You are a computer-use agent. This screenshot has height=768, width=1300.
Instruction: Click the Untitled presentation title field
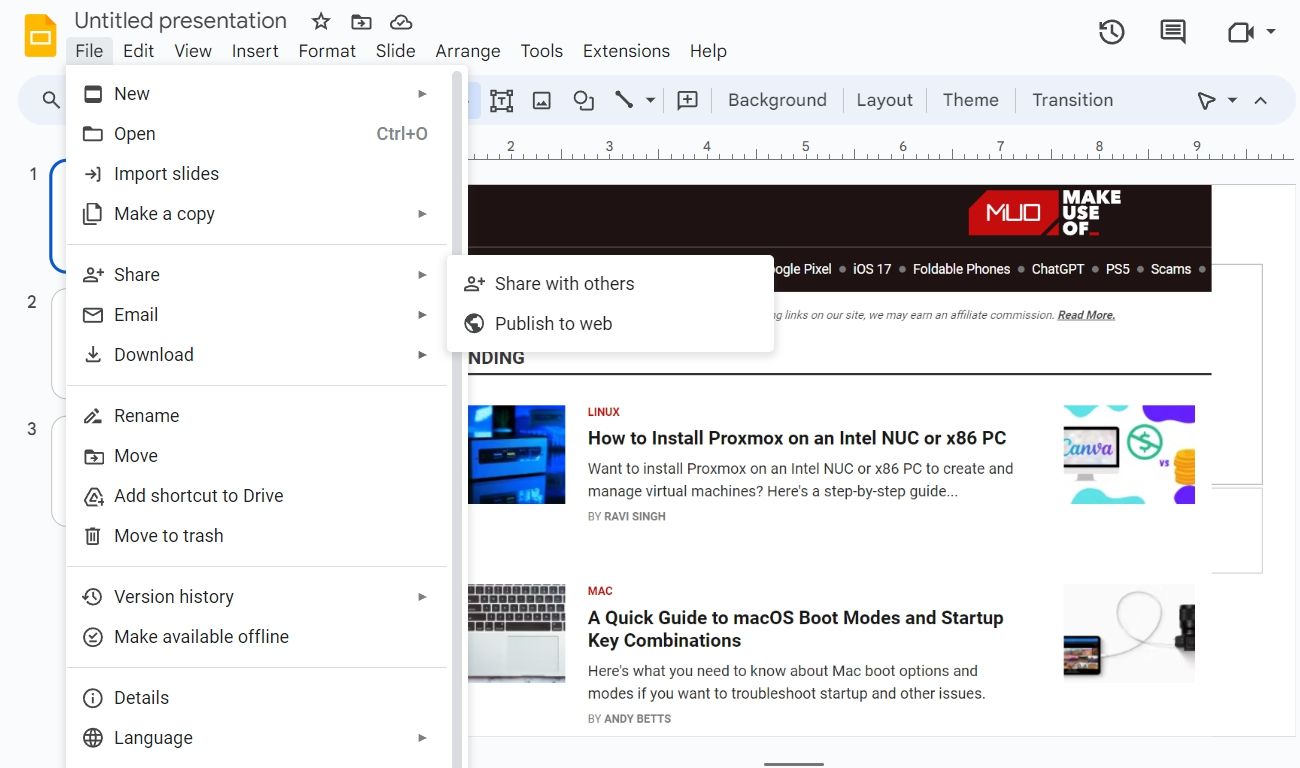tap(181, 21)
